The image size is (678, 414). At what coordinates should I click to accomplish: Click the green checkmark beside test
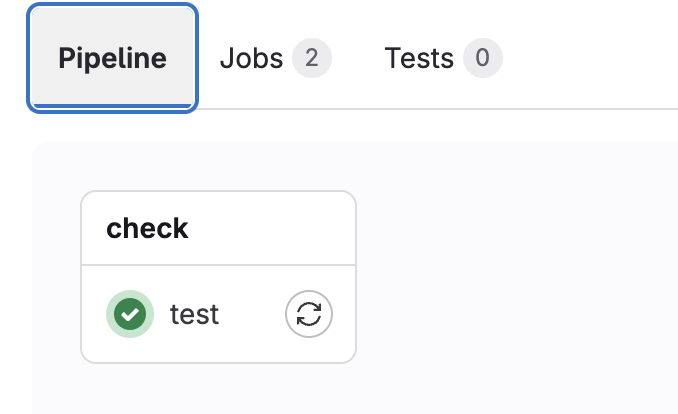pos(129,314)
